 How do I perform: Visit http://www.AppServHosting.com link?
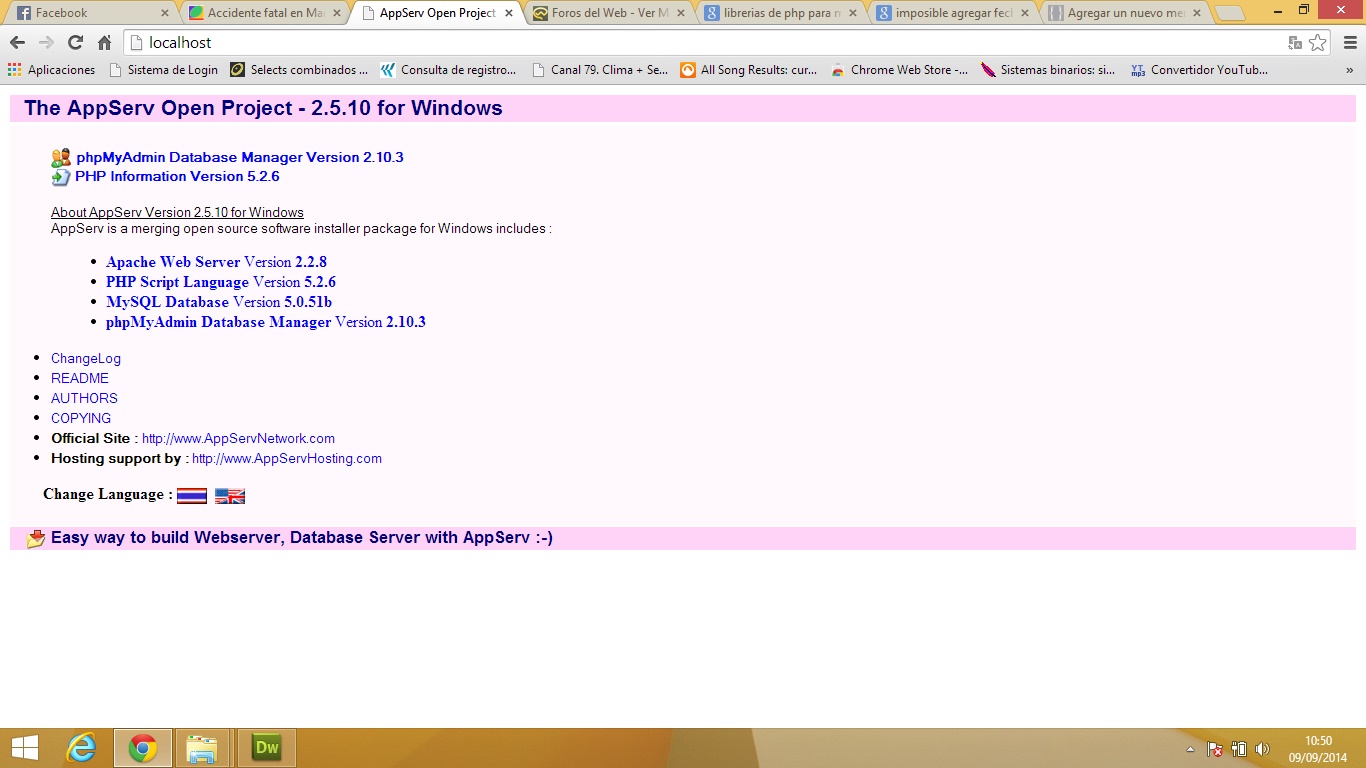pos(287,458)
